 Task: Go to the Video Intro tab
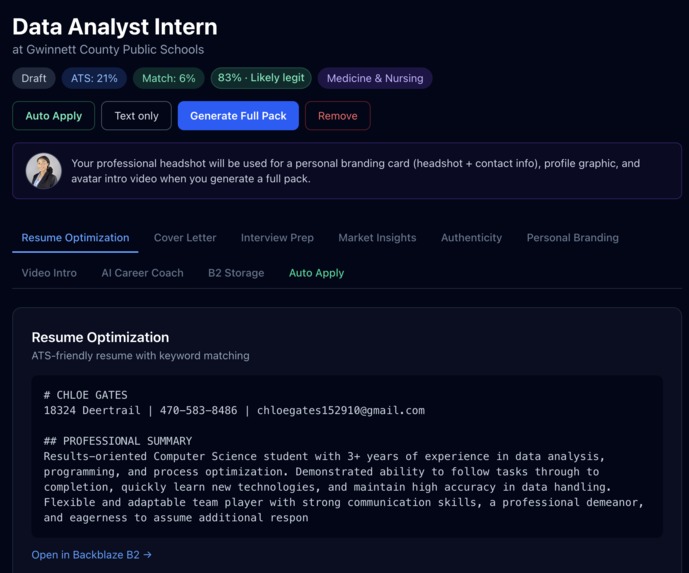tap(49, 273)
